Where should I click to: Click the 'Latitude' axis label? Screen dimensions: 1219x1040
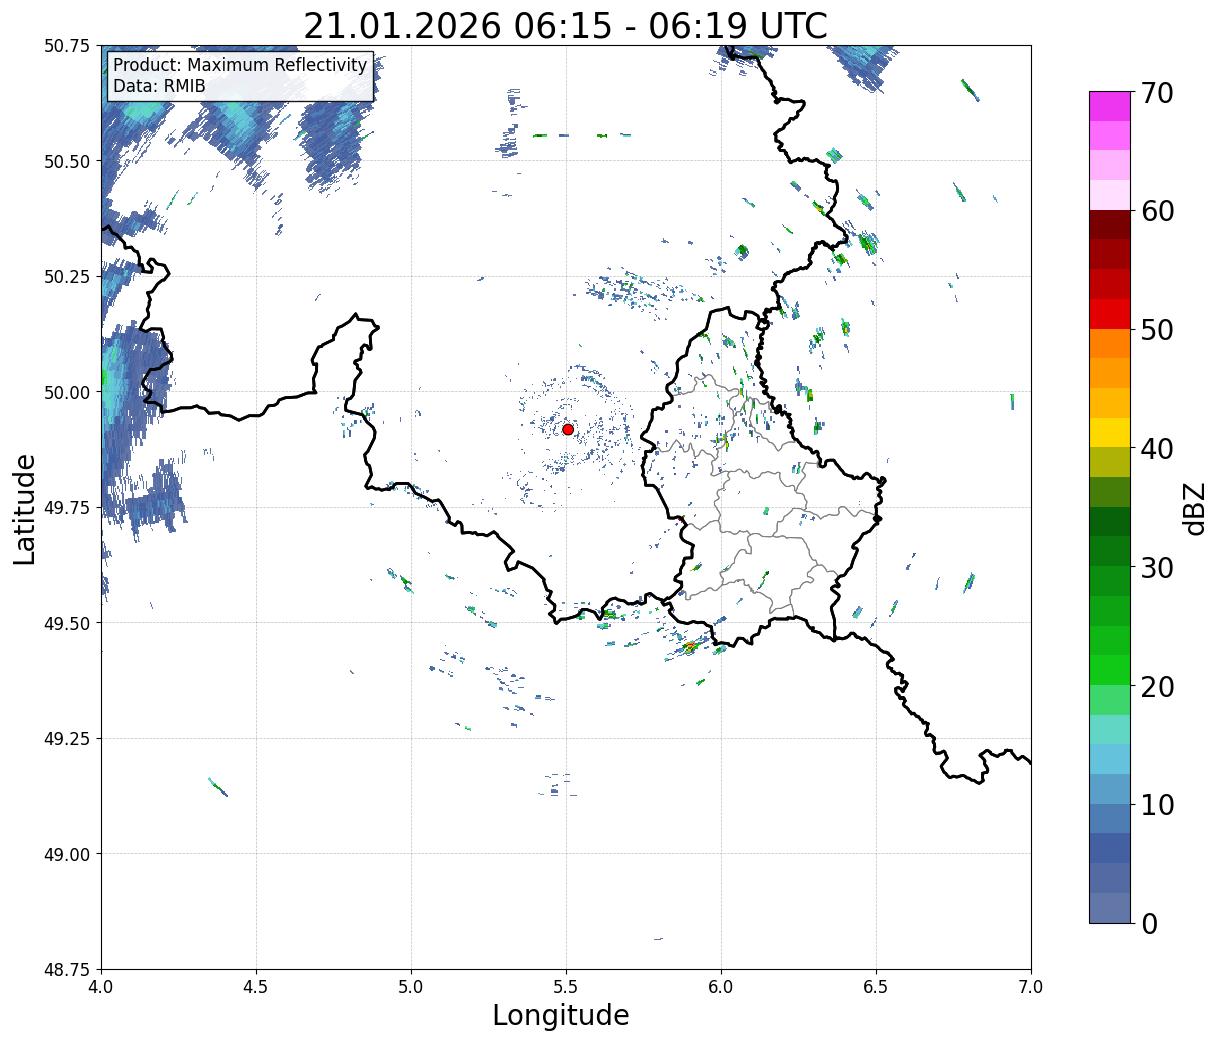pos(25,508)
